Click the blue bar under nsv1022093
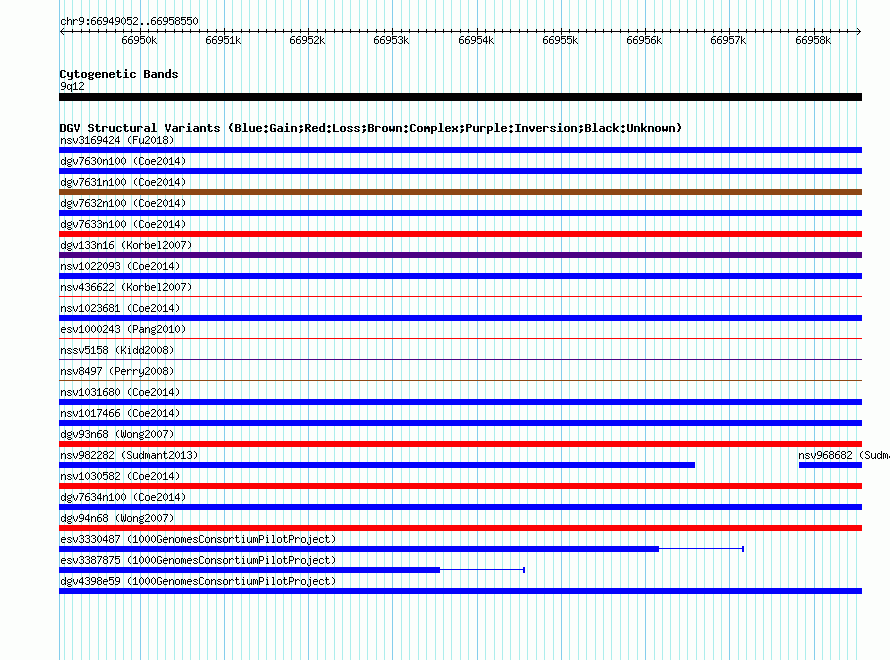The width and height of the screenshot is (890, 660). (x=460, y=276)
